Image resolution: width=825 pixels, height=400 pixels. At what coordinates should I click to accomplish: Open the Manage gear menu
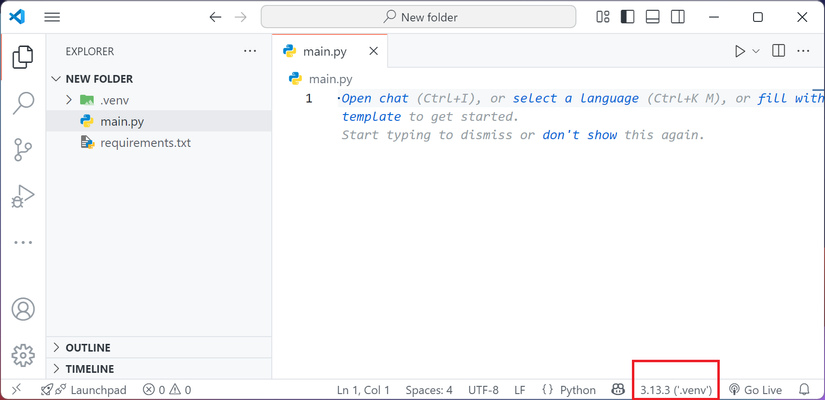click(x=22, y=354)
